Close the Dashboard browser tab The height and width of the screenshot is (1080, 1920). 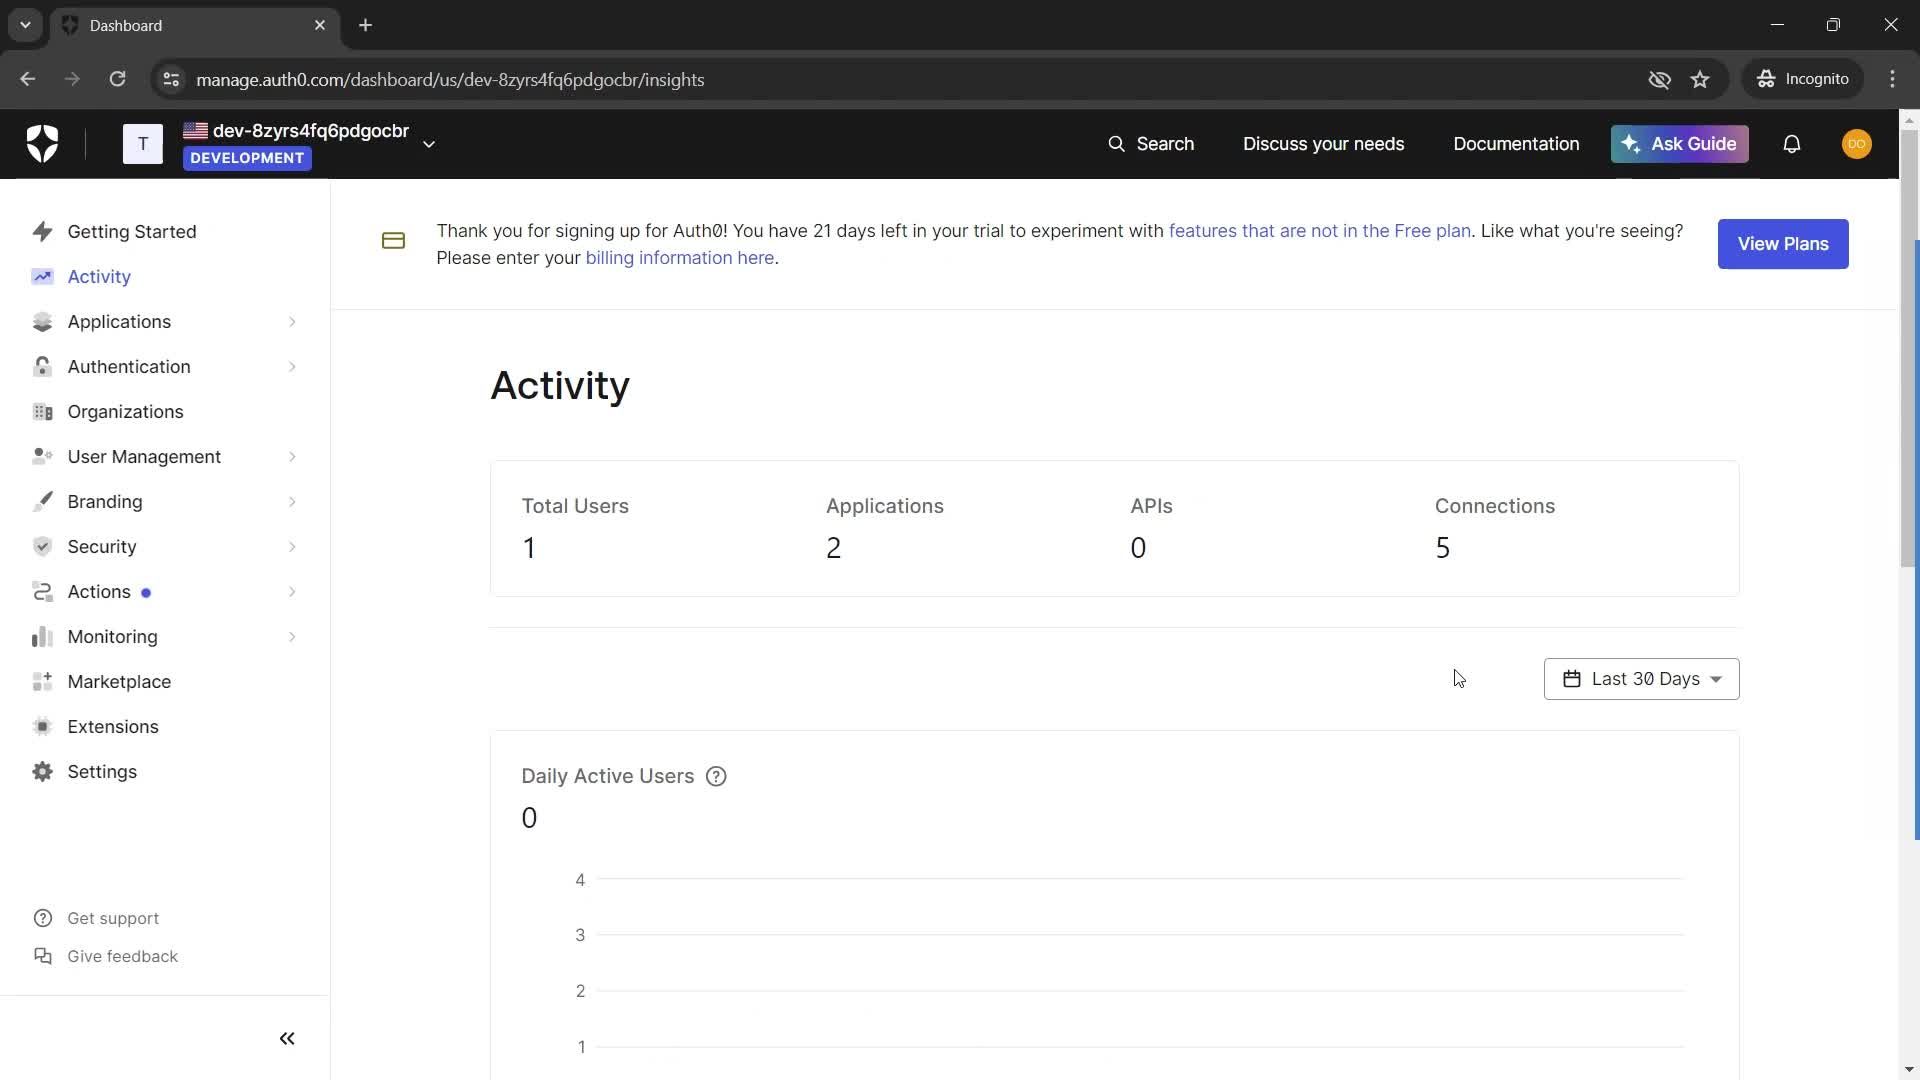[320, 25]
